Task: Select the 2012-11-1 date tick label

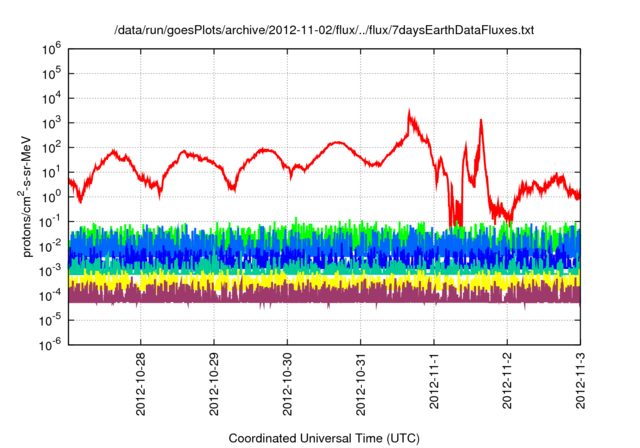Action: [434, 381]
